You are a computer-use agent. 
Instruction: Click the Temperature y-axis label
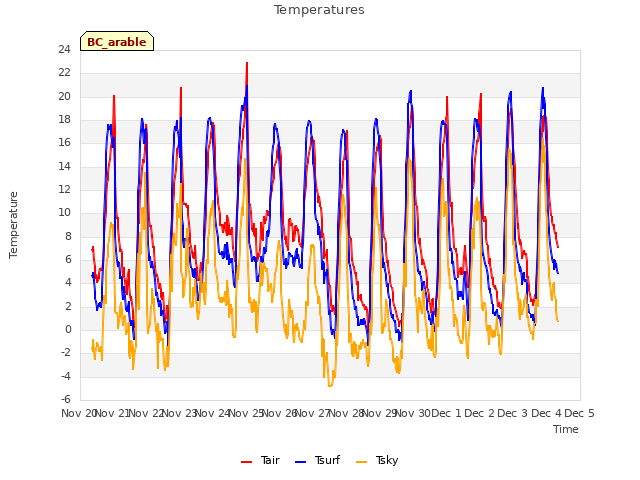[13, 225]
